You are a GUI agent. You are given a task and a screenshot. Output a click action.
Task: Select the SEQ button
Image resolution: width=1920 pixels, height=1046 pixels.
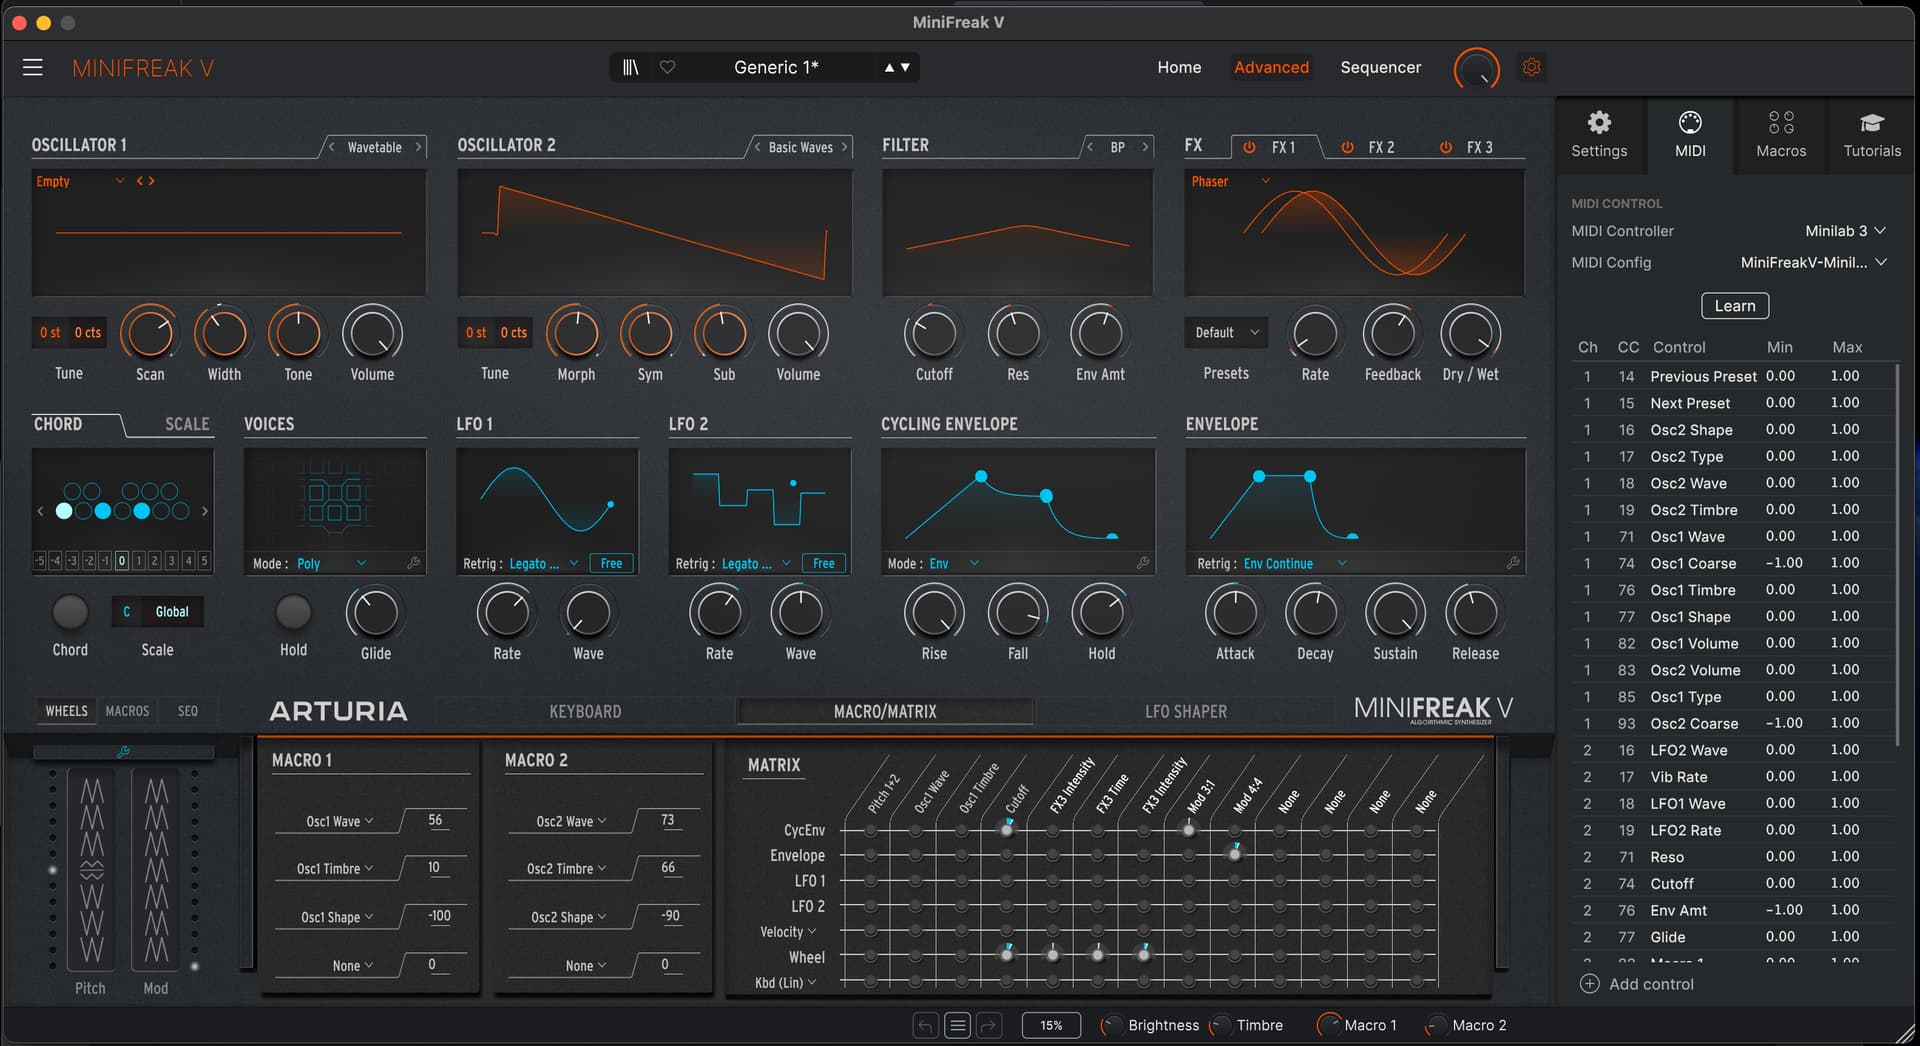[188, 711]
